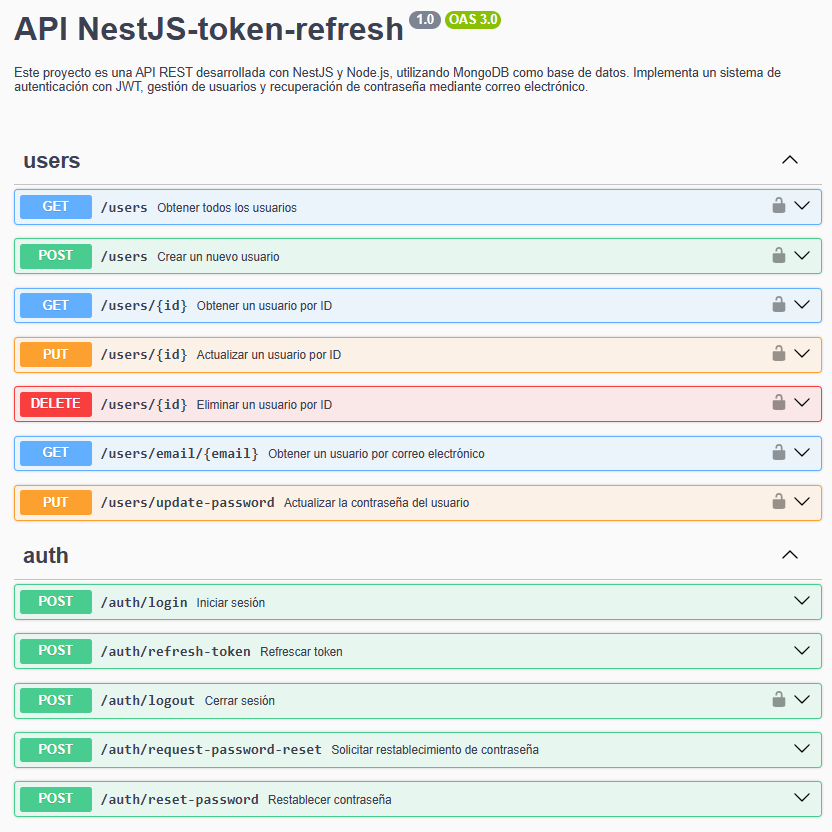Viewport: 832px width, 832px height.
Task: Expand /users/update-password chevron
Action: tap(802, 502)
